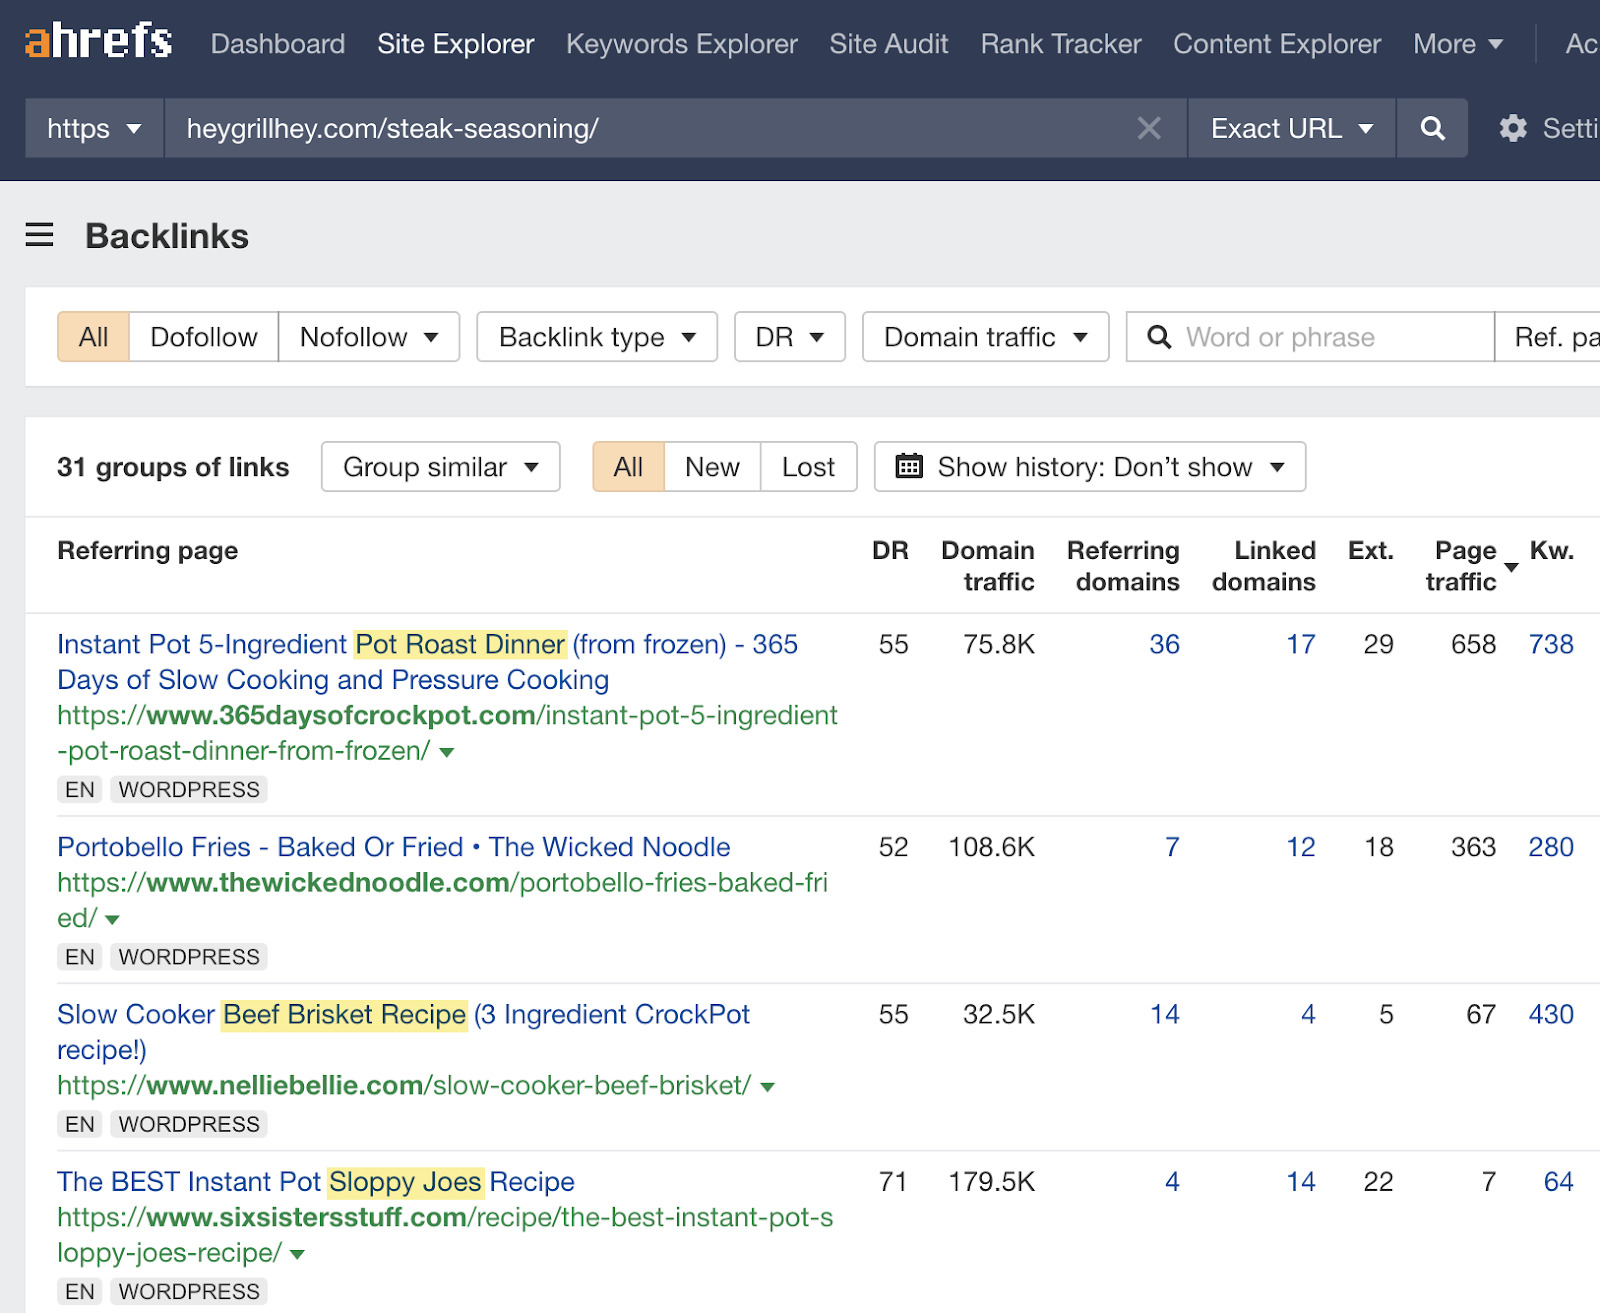Open the Portobello Fries referring page link
Viewport: 1600px width, 1313px height.
click(x=392, y=846)
